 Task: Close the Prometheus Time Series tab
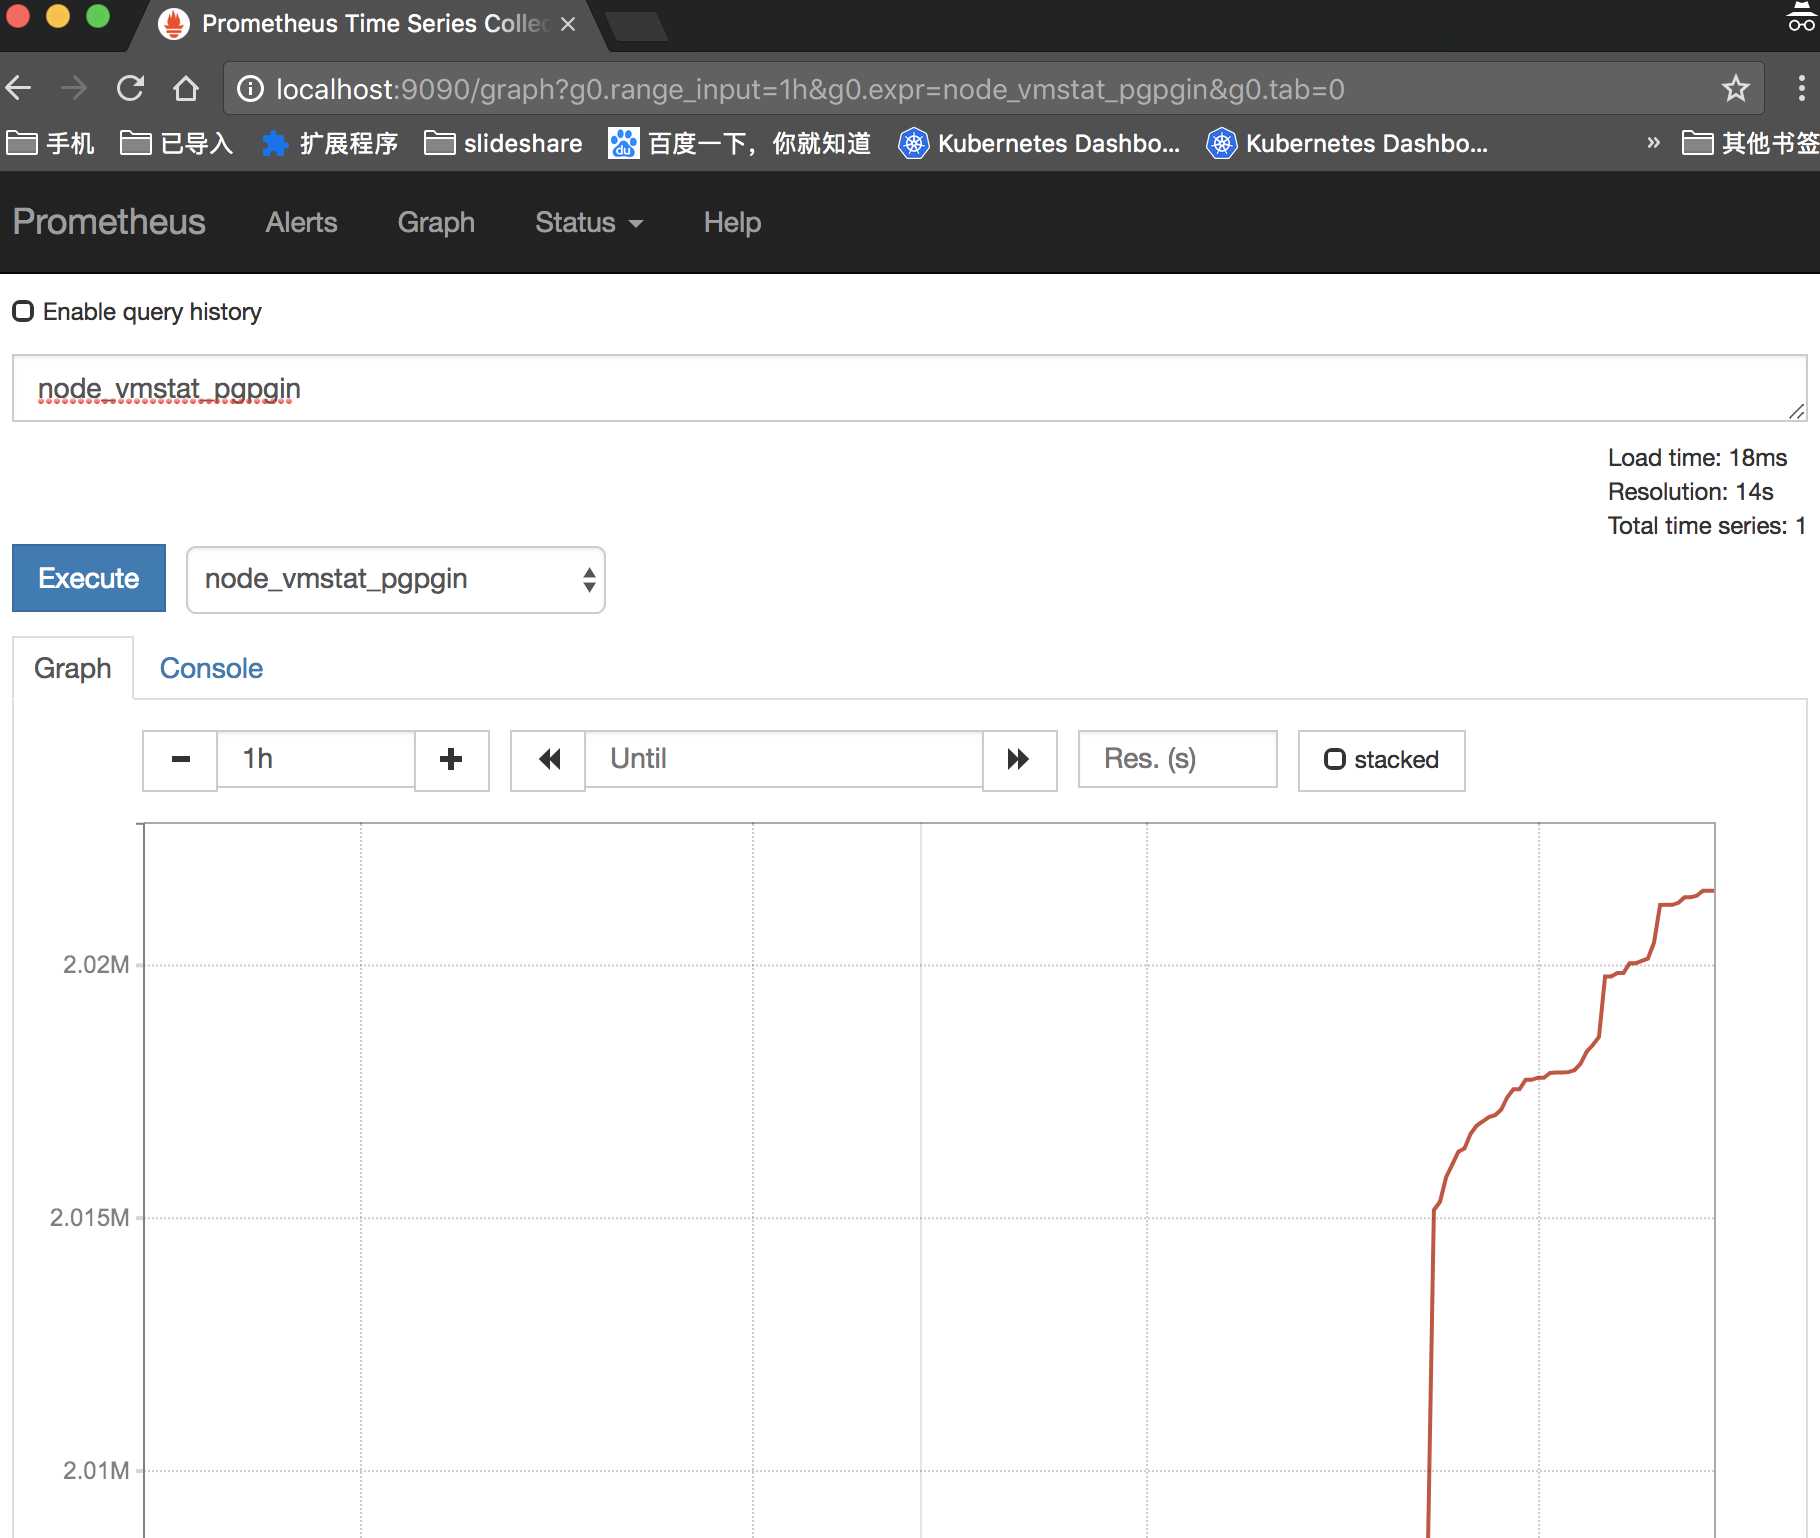pyautogui.click(x=568, y=24)
